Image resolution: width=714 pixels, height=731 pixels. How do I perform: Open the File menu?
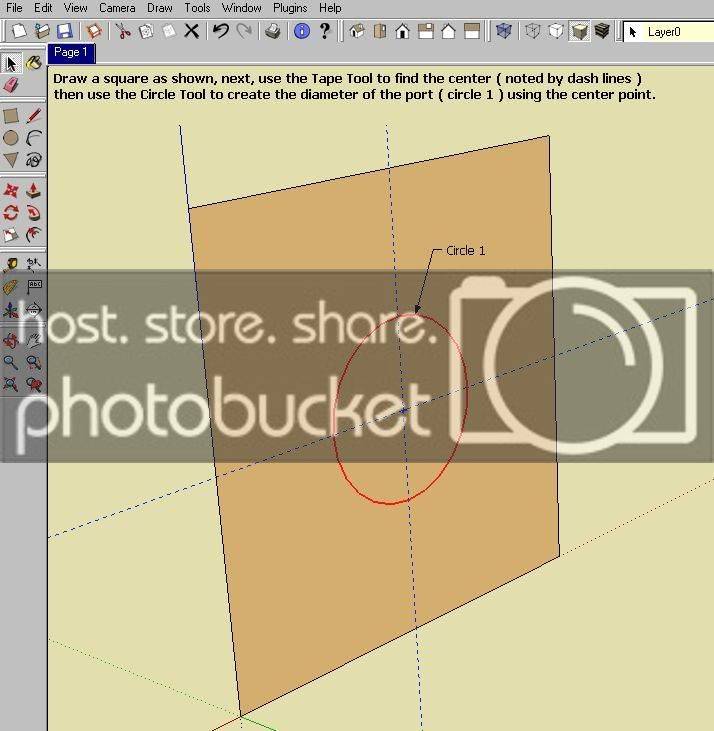tap(14, 8)
